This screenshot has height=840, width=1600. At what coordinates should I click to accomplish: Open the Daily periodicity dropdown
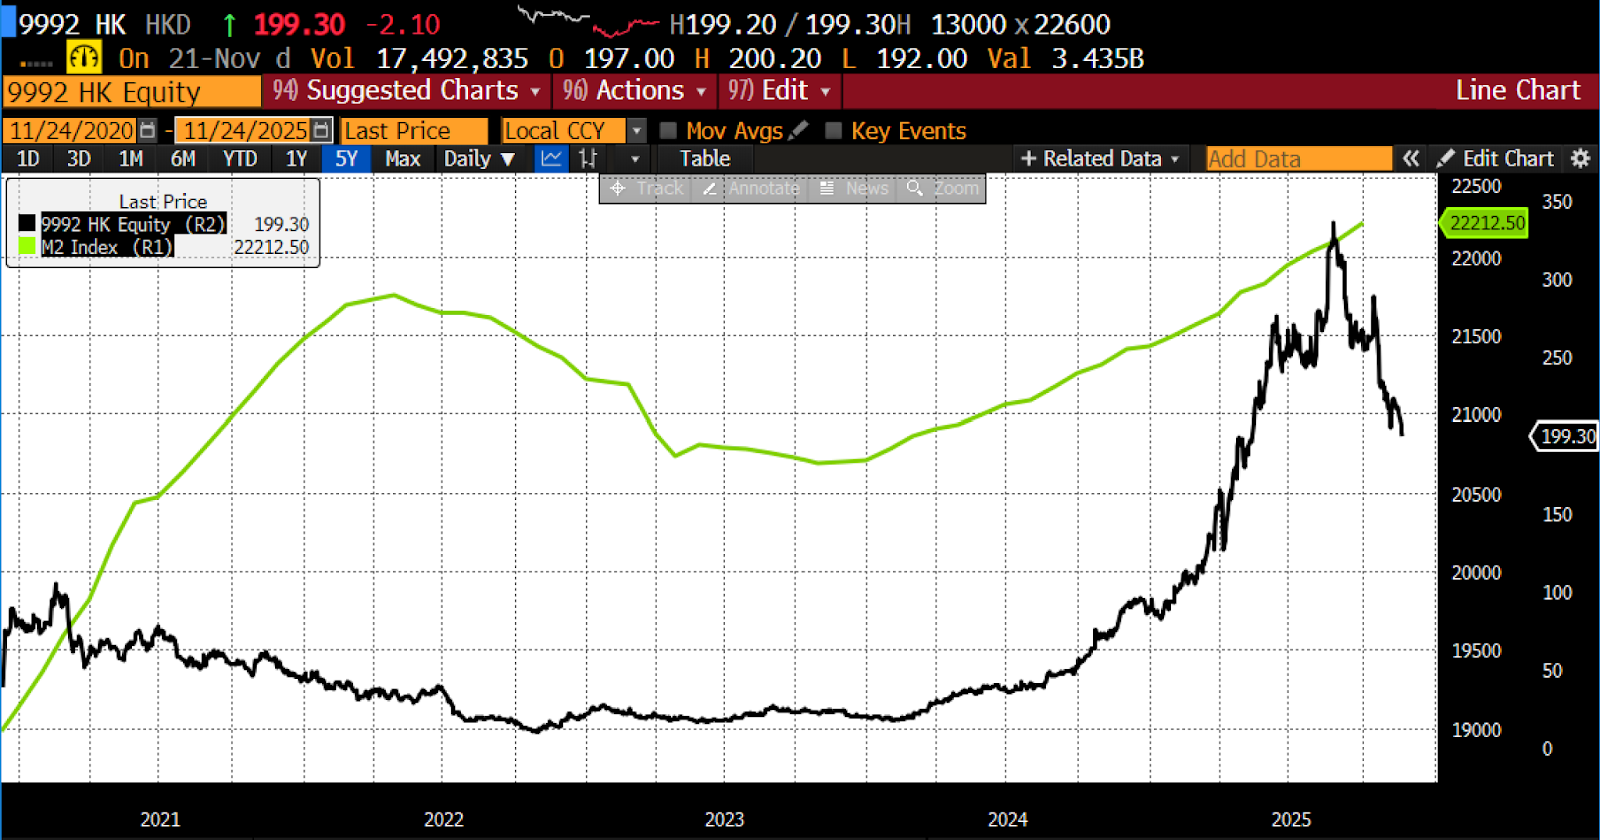click(x=479, y=159)
